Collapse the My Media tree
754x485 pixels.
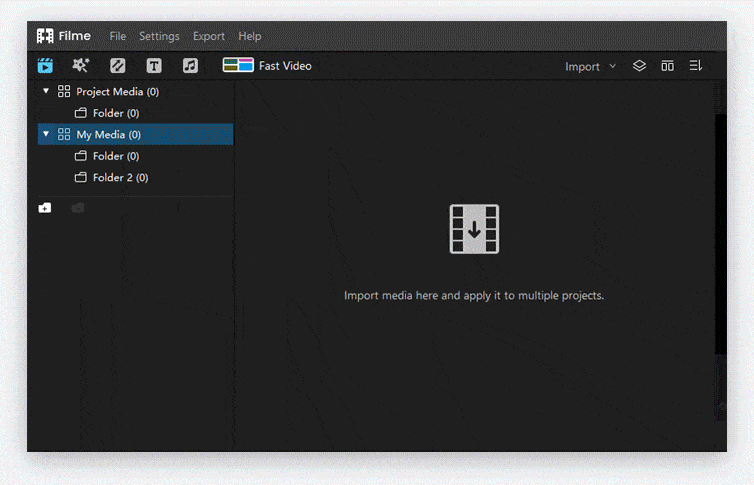[46, 134]
